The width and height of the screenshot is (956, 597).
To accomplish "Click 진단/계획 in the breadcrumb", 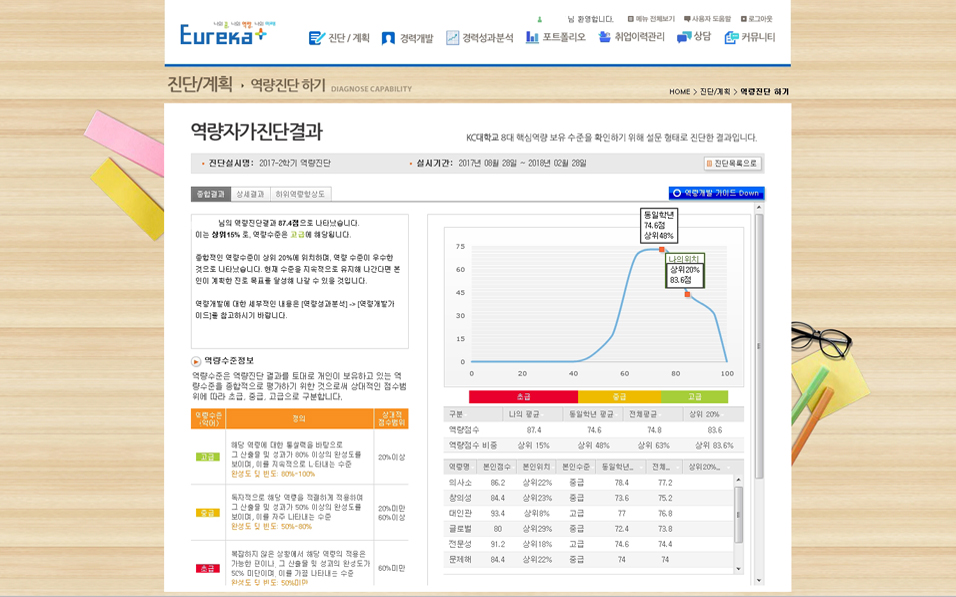I will pyautogui.click(x=715, y=91).
